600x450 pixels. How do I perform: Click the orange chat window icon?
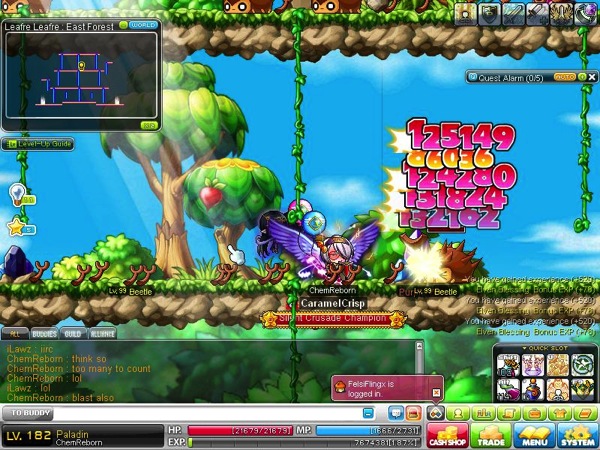[x=414, y=413]
